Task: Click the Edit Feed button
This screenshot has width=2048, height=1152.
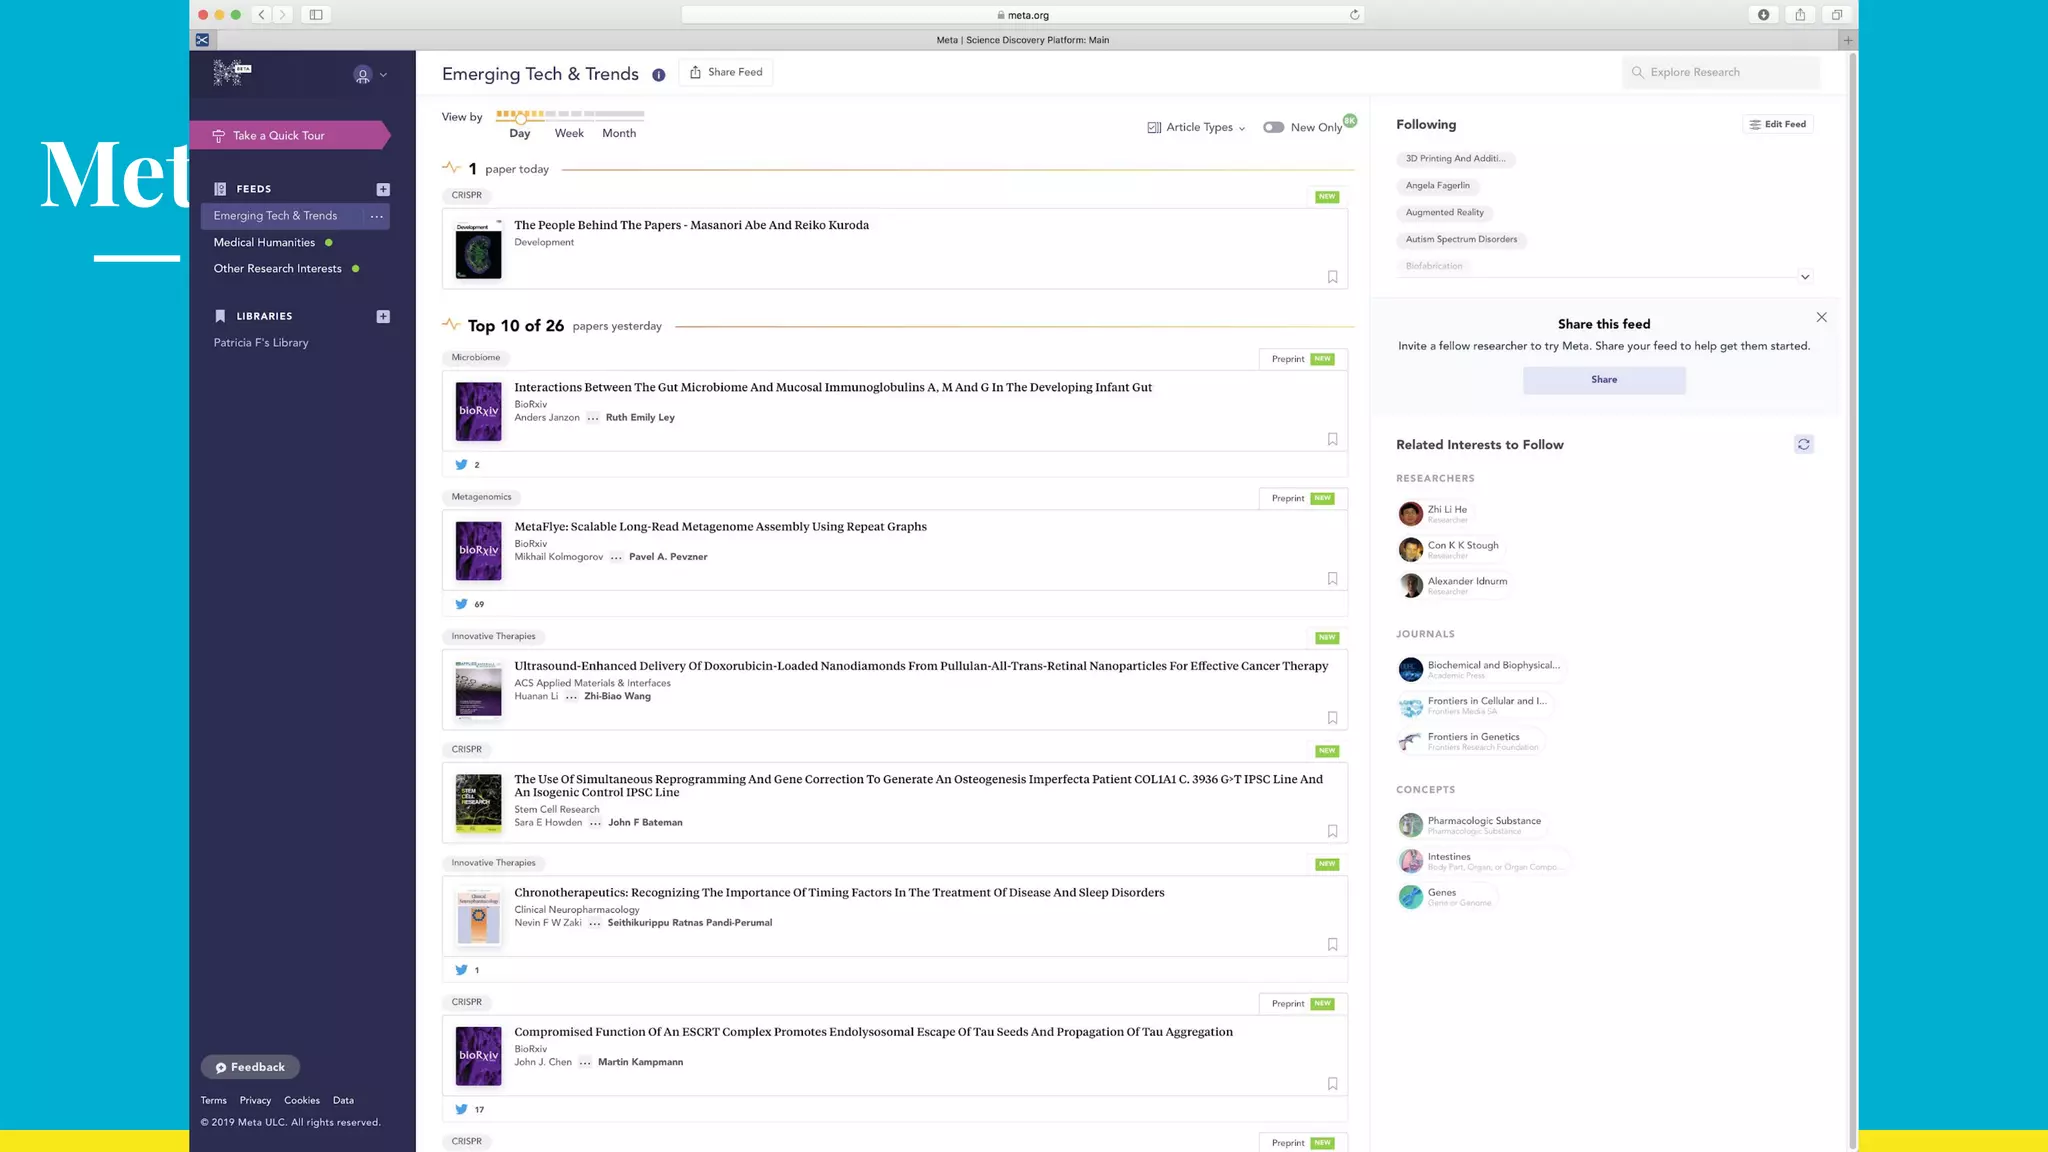Action: click(x=1777, y=124)
